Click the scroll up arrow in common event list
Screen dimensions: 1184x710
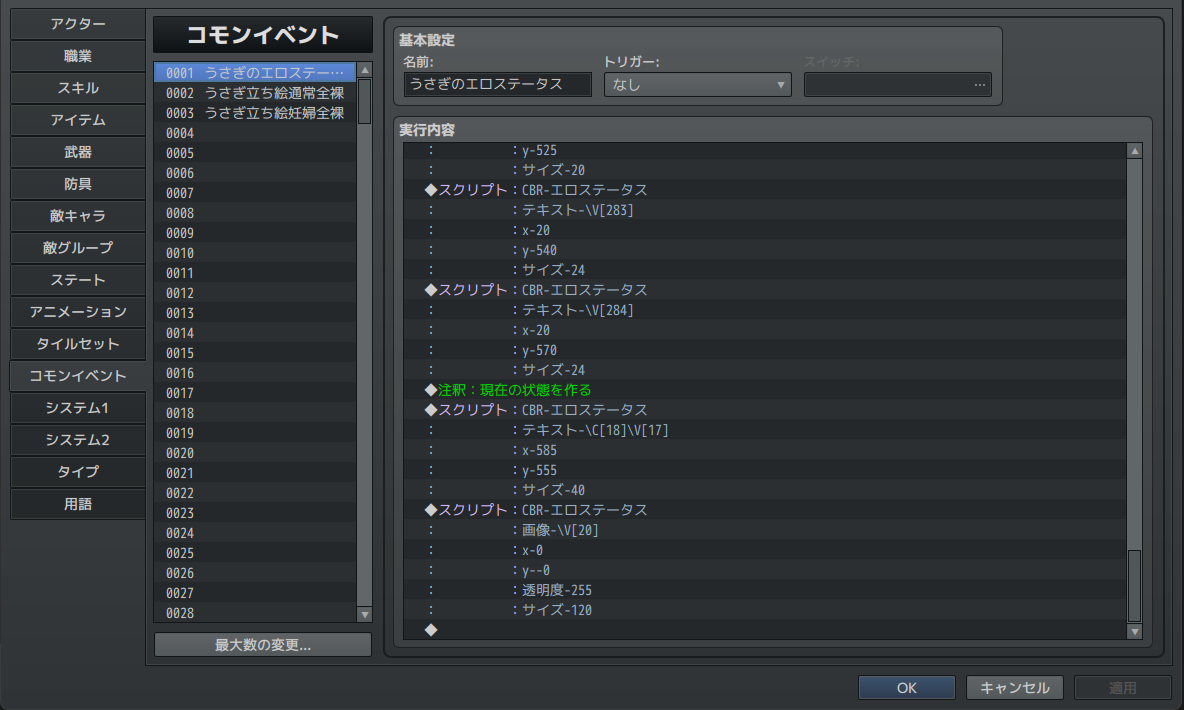(x=364, y=71)
